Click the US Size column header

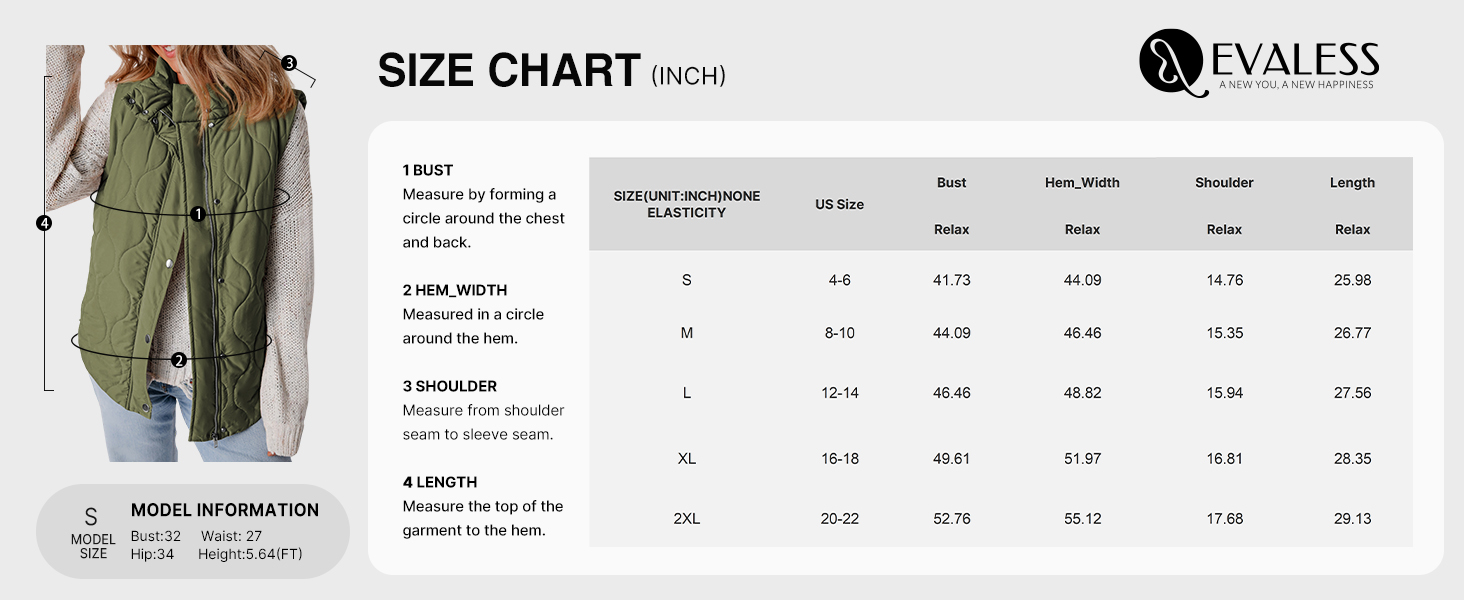click(x=839, y=204)
